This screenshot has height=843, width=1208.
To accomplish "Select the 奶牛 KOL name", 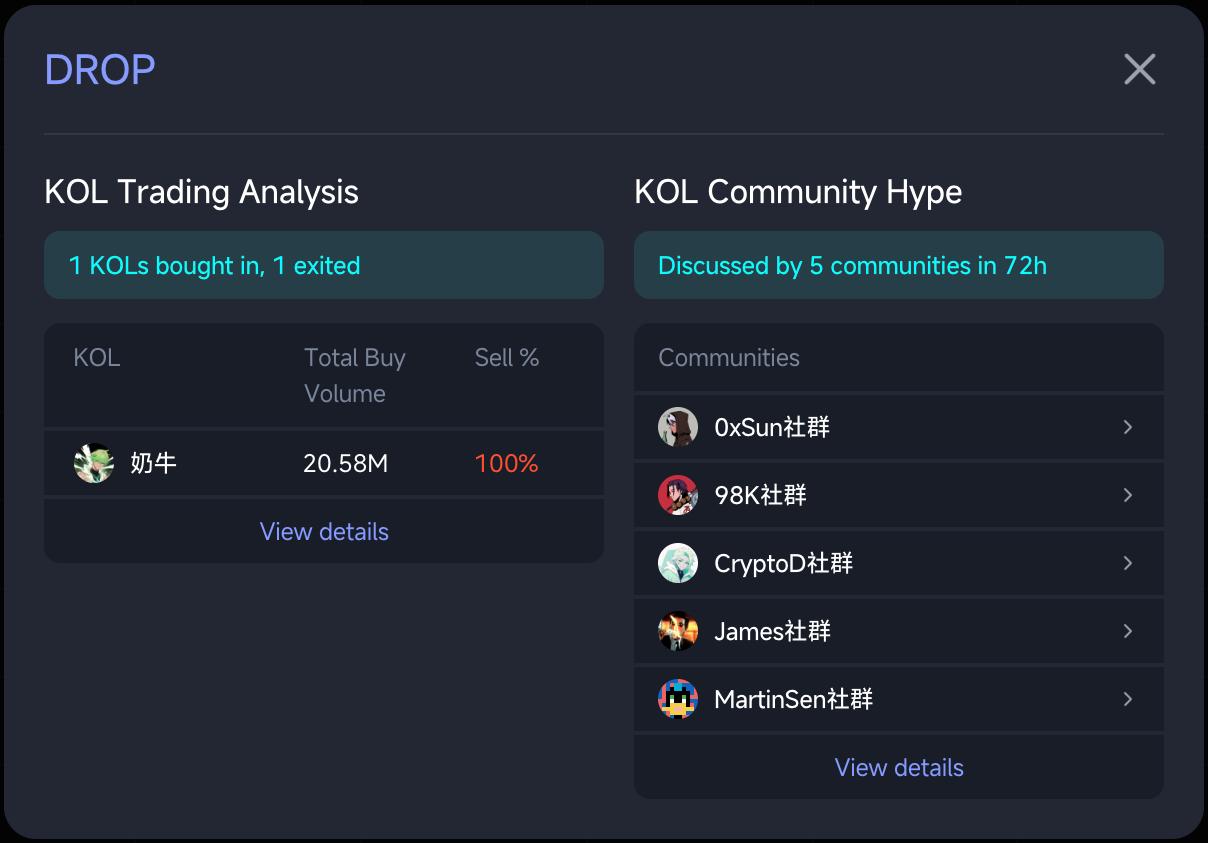I will point(153,463).
